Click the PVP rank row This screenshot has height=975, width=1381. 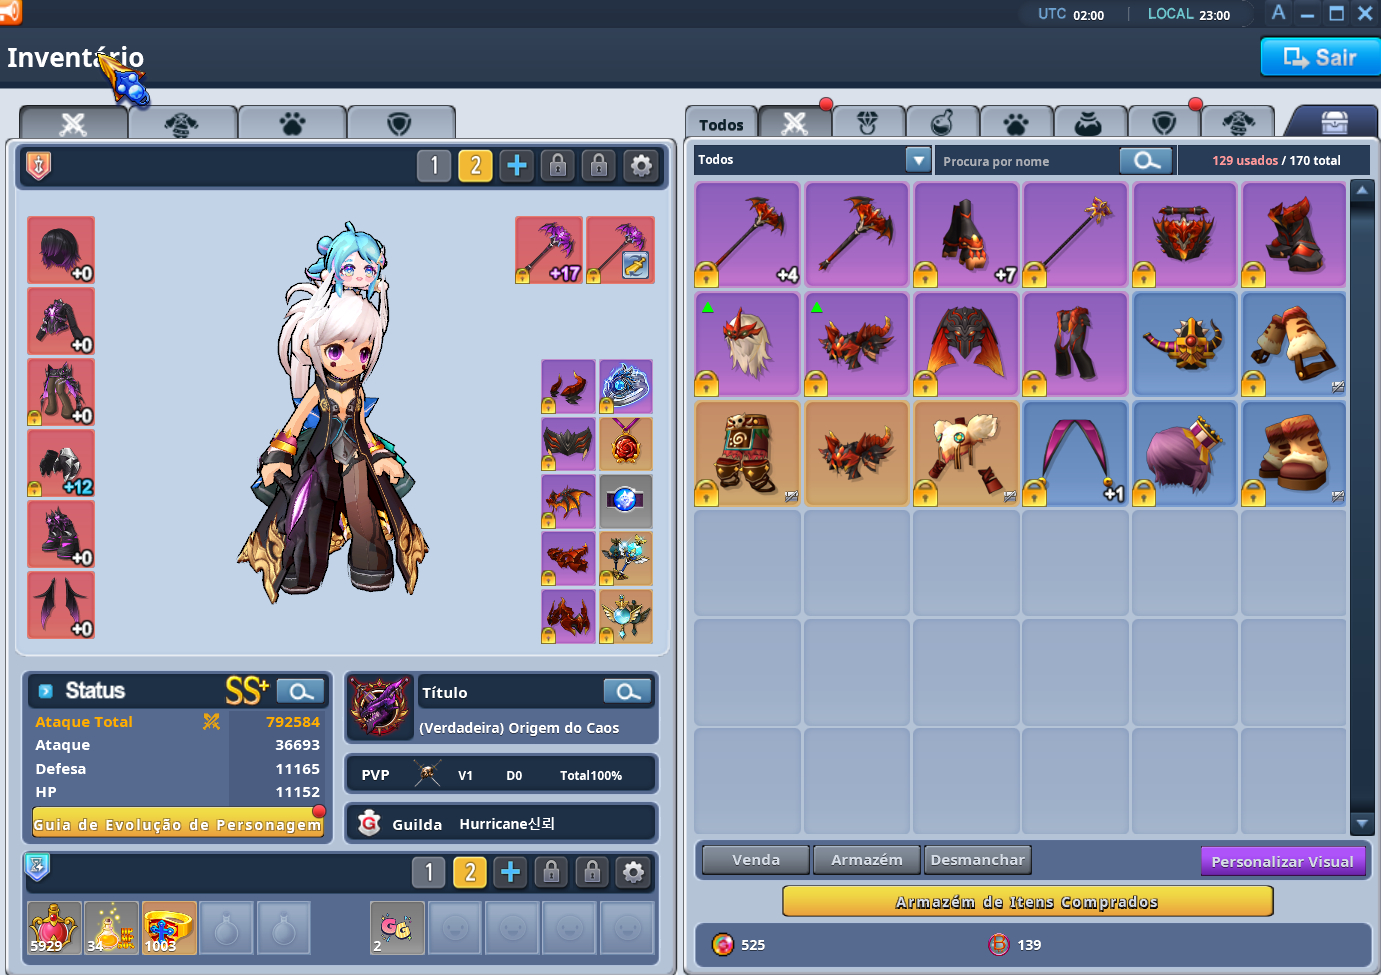point(501,775)
